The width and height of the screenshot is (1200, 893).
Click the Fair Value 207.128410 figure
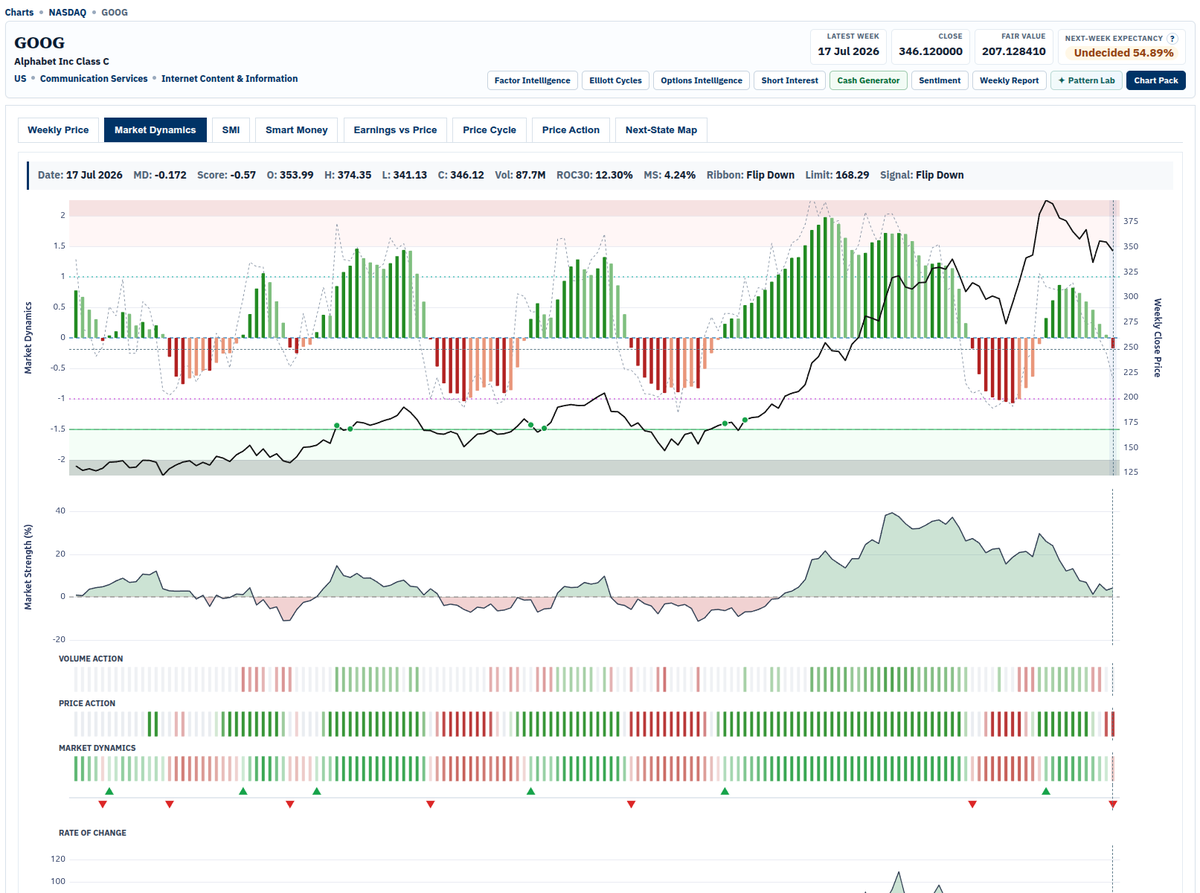(1012, 51)
